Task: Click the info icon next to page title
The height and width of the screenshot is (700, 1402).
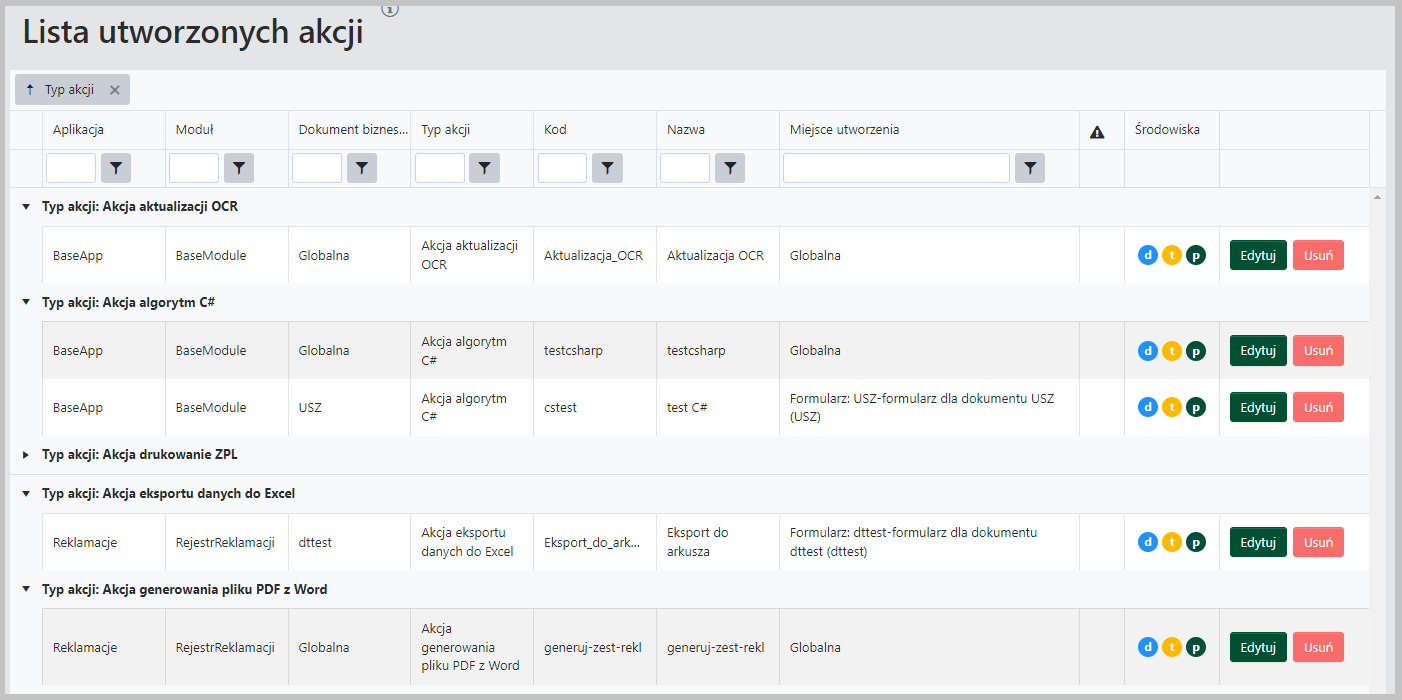Action: [x=390, y=9]
